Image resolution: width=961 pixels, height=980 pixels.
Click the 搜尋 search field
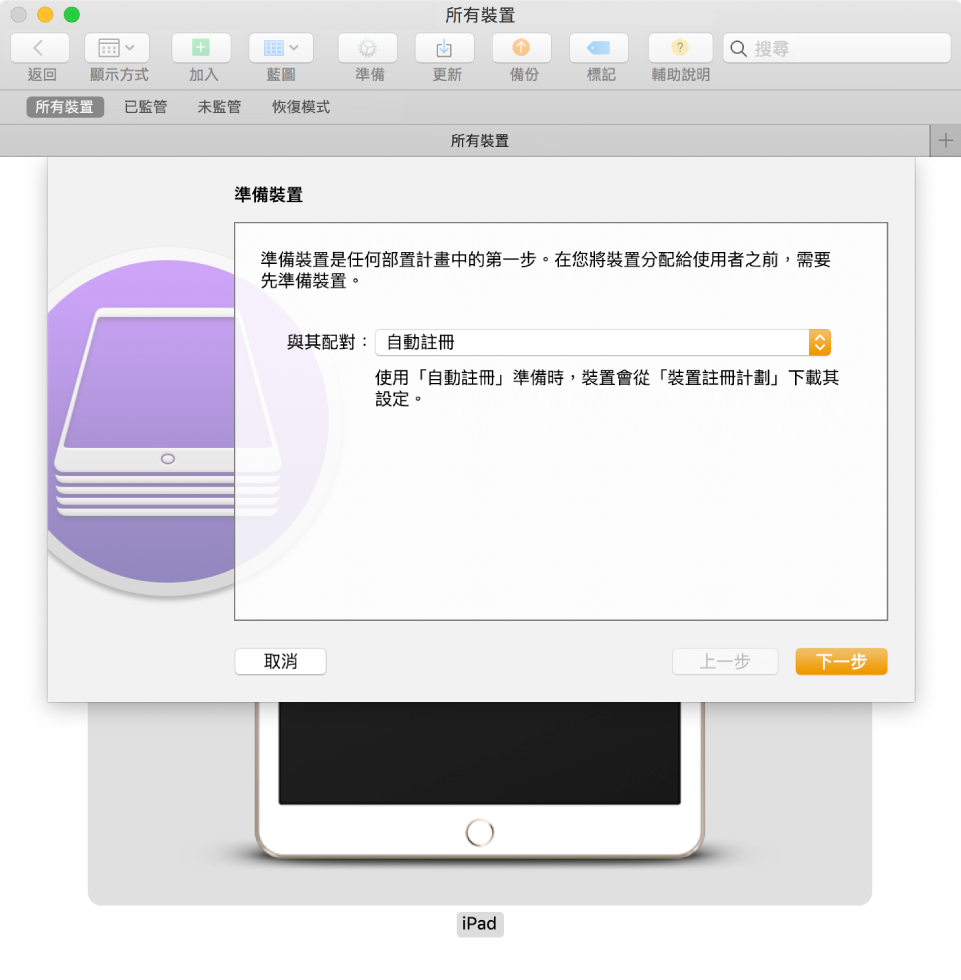pyautogui.click(x=837, y=48)
